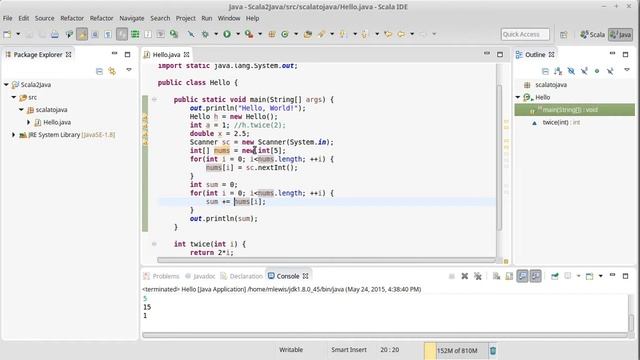Open Package Explorer view menu triangle
This screenshot has width=640, height=360.
pos(129,70)
